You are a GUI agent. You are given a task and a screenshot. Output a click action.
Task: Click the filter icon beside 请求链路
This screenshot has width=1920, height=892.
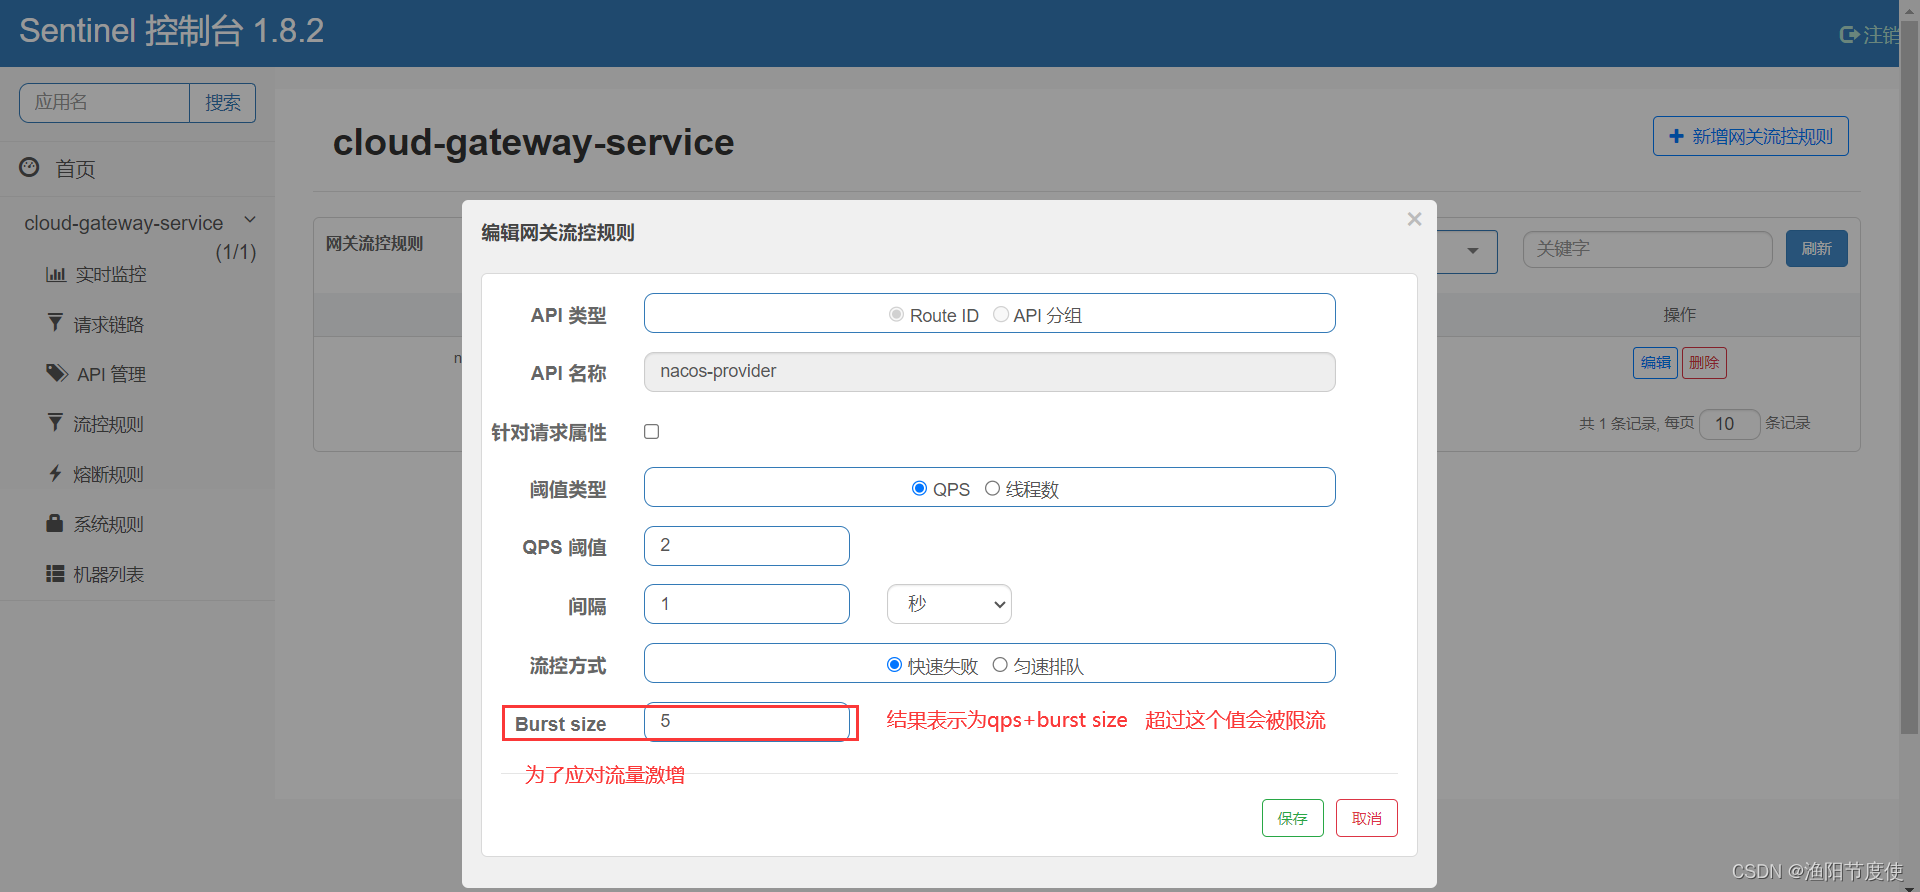[55, 323]
